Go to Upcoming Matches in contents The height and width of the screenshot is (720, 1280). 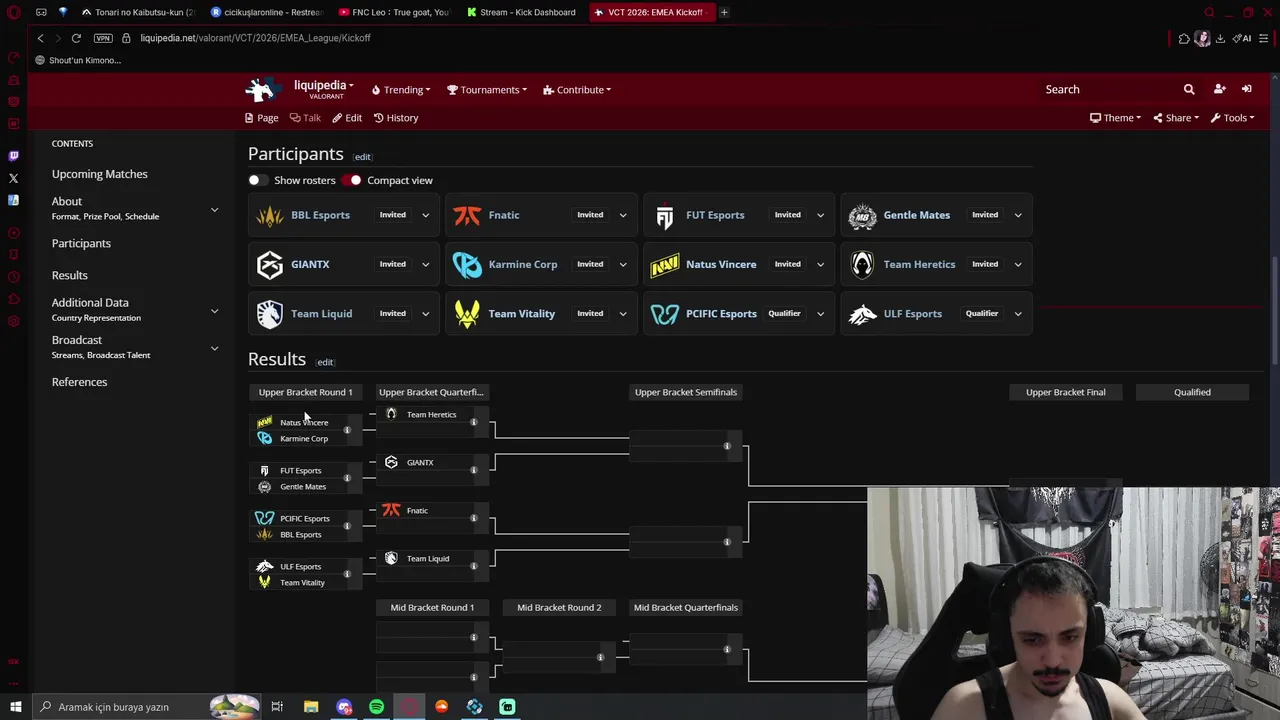point(100,174)
